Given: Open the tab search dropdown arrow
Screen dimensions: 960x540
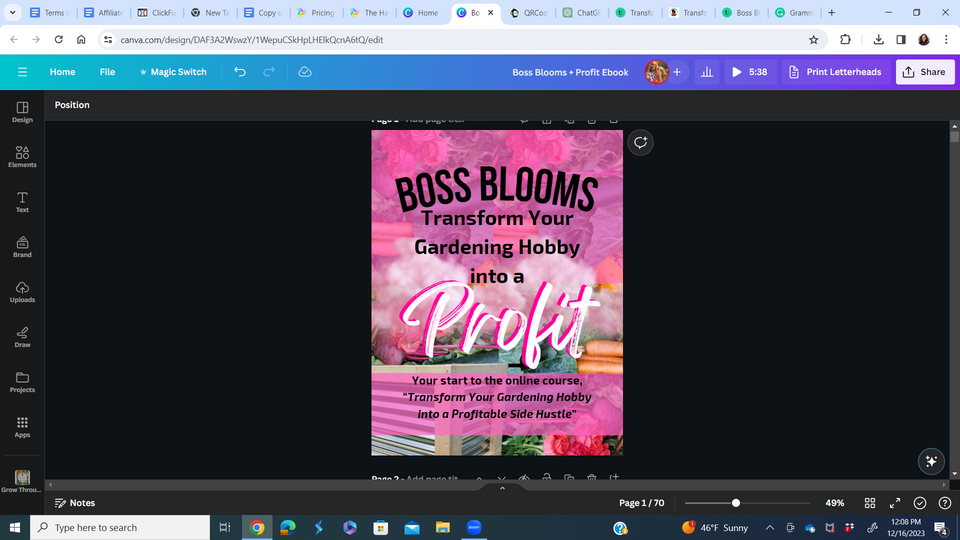Looking at the screenshot, I should [12, 12].
